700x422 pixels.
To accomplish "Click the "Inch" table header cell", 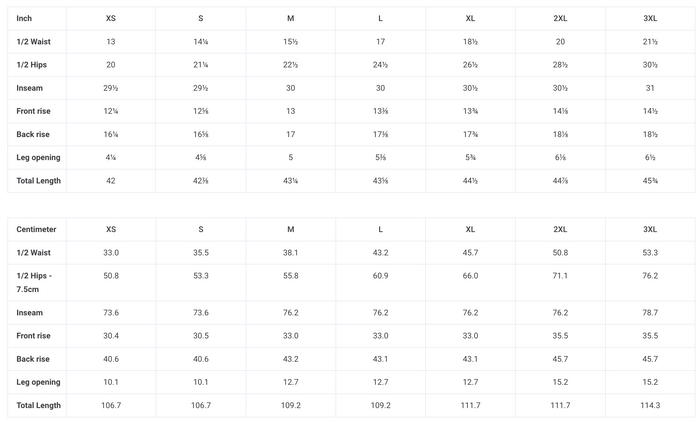I will (24, 19).
